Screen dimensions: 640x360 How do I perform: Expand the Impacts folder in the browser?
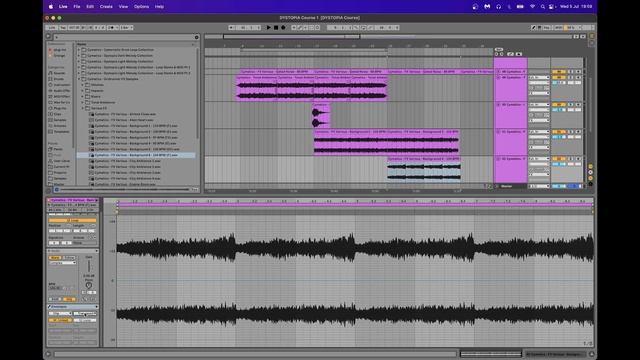[x=82, y=91]
